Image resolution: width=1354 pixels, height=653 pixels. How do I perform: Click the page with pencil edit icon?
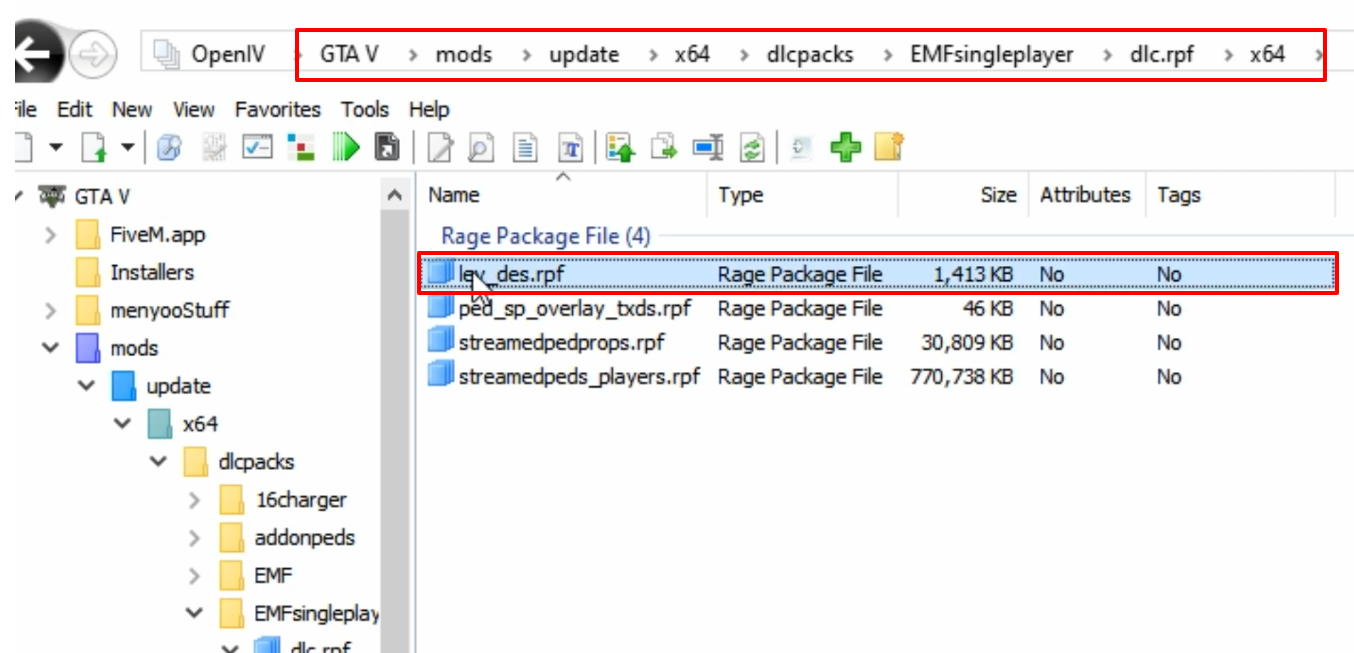point(440,148)
